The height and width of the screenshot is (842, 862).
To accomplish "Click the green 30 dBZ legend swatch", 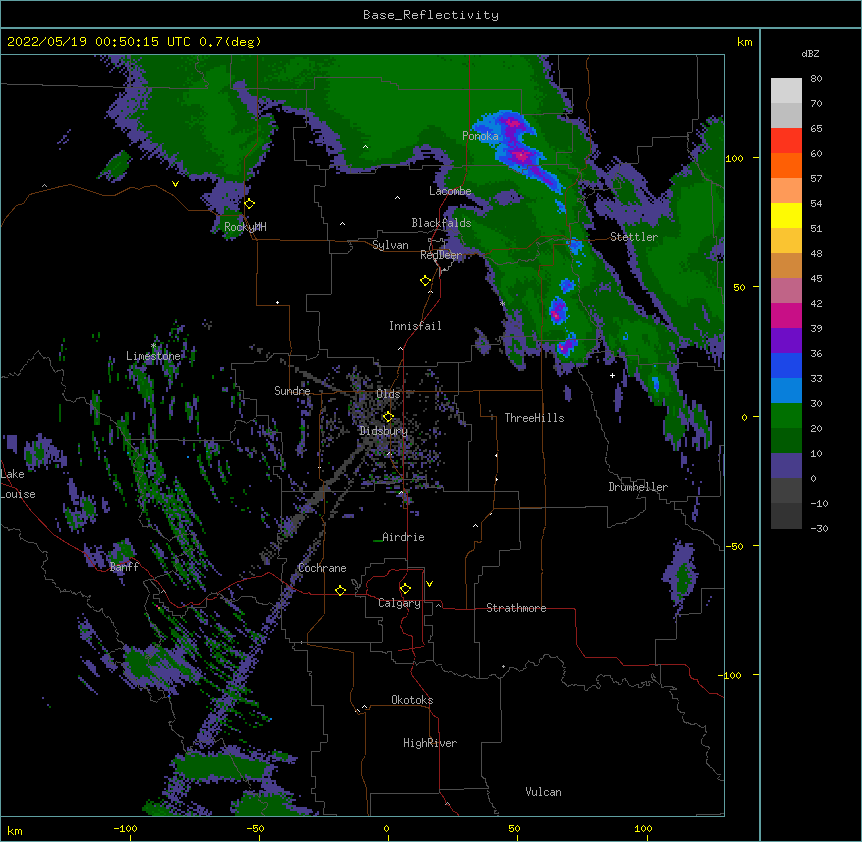I will point(786,416).
